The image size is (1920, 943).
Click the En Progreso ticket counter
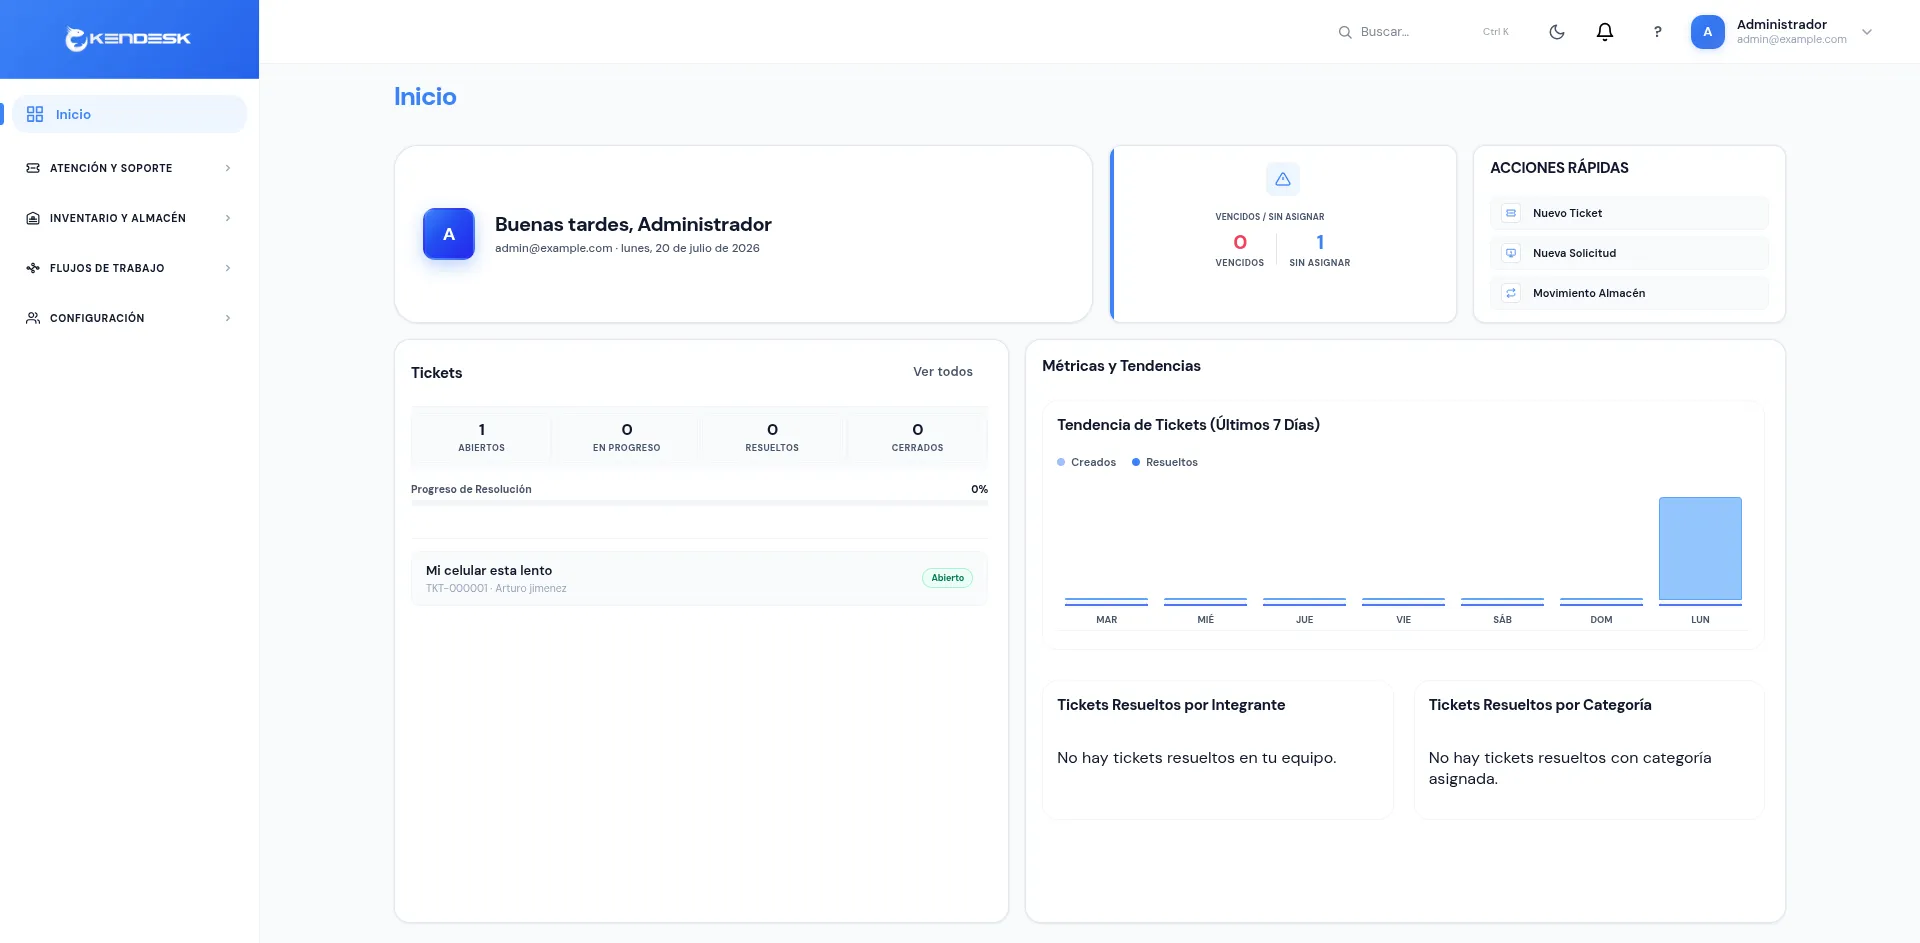pyautogui.click(x=626, y=437)
